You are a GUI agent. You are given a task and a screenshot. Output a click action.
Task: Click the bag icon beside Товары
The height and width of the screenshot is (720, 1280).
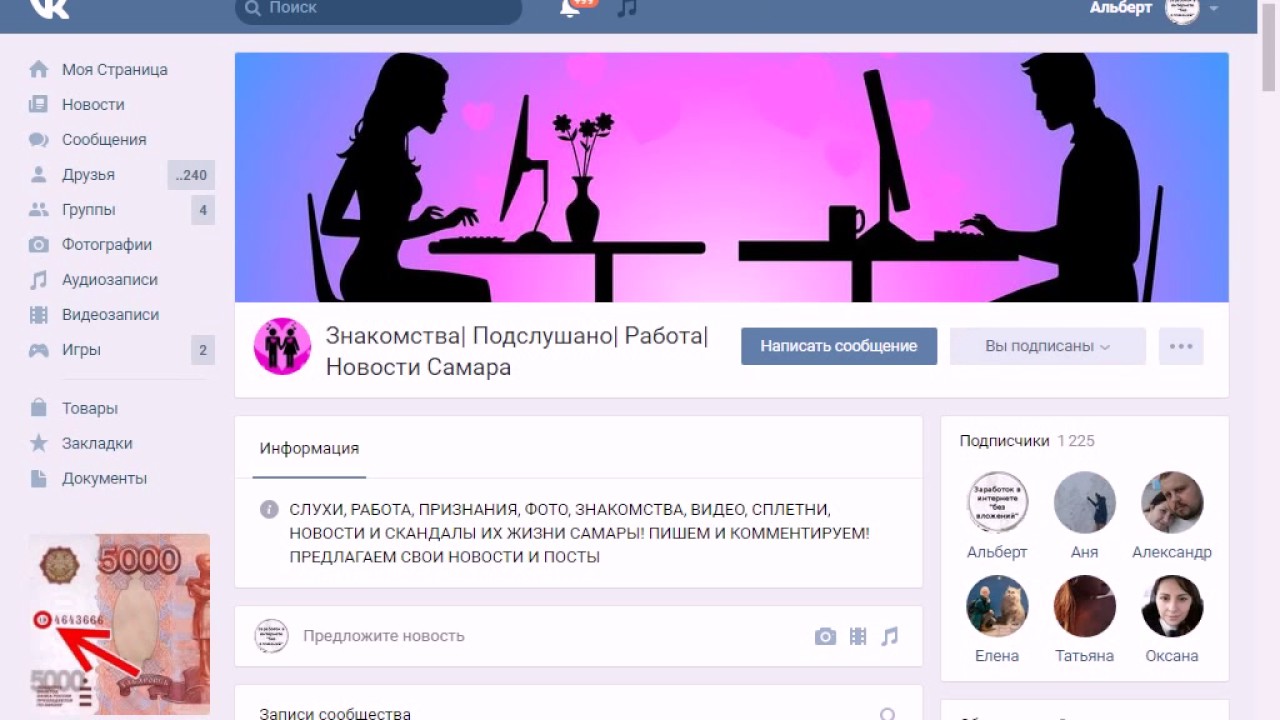(39, 408)
